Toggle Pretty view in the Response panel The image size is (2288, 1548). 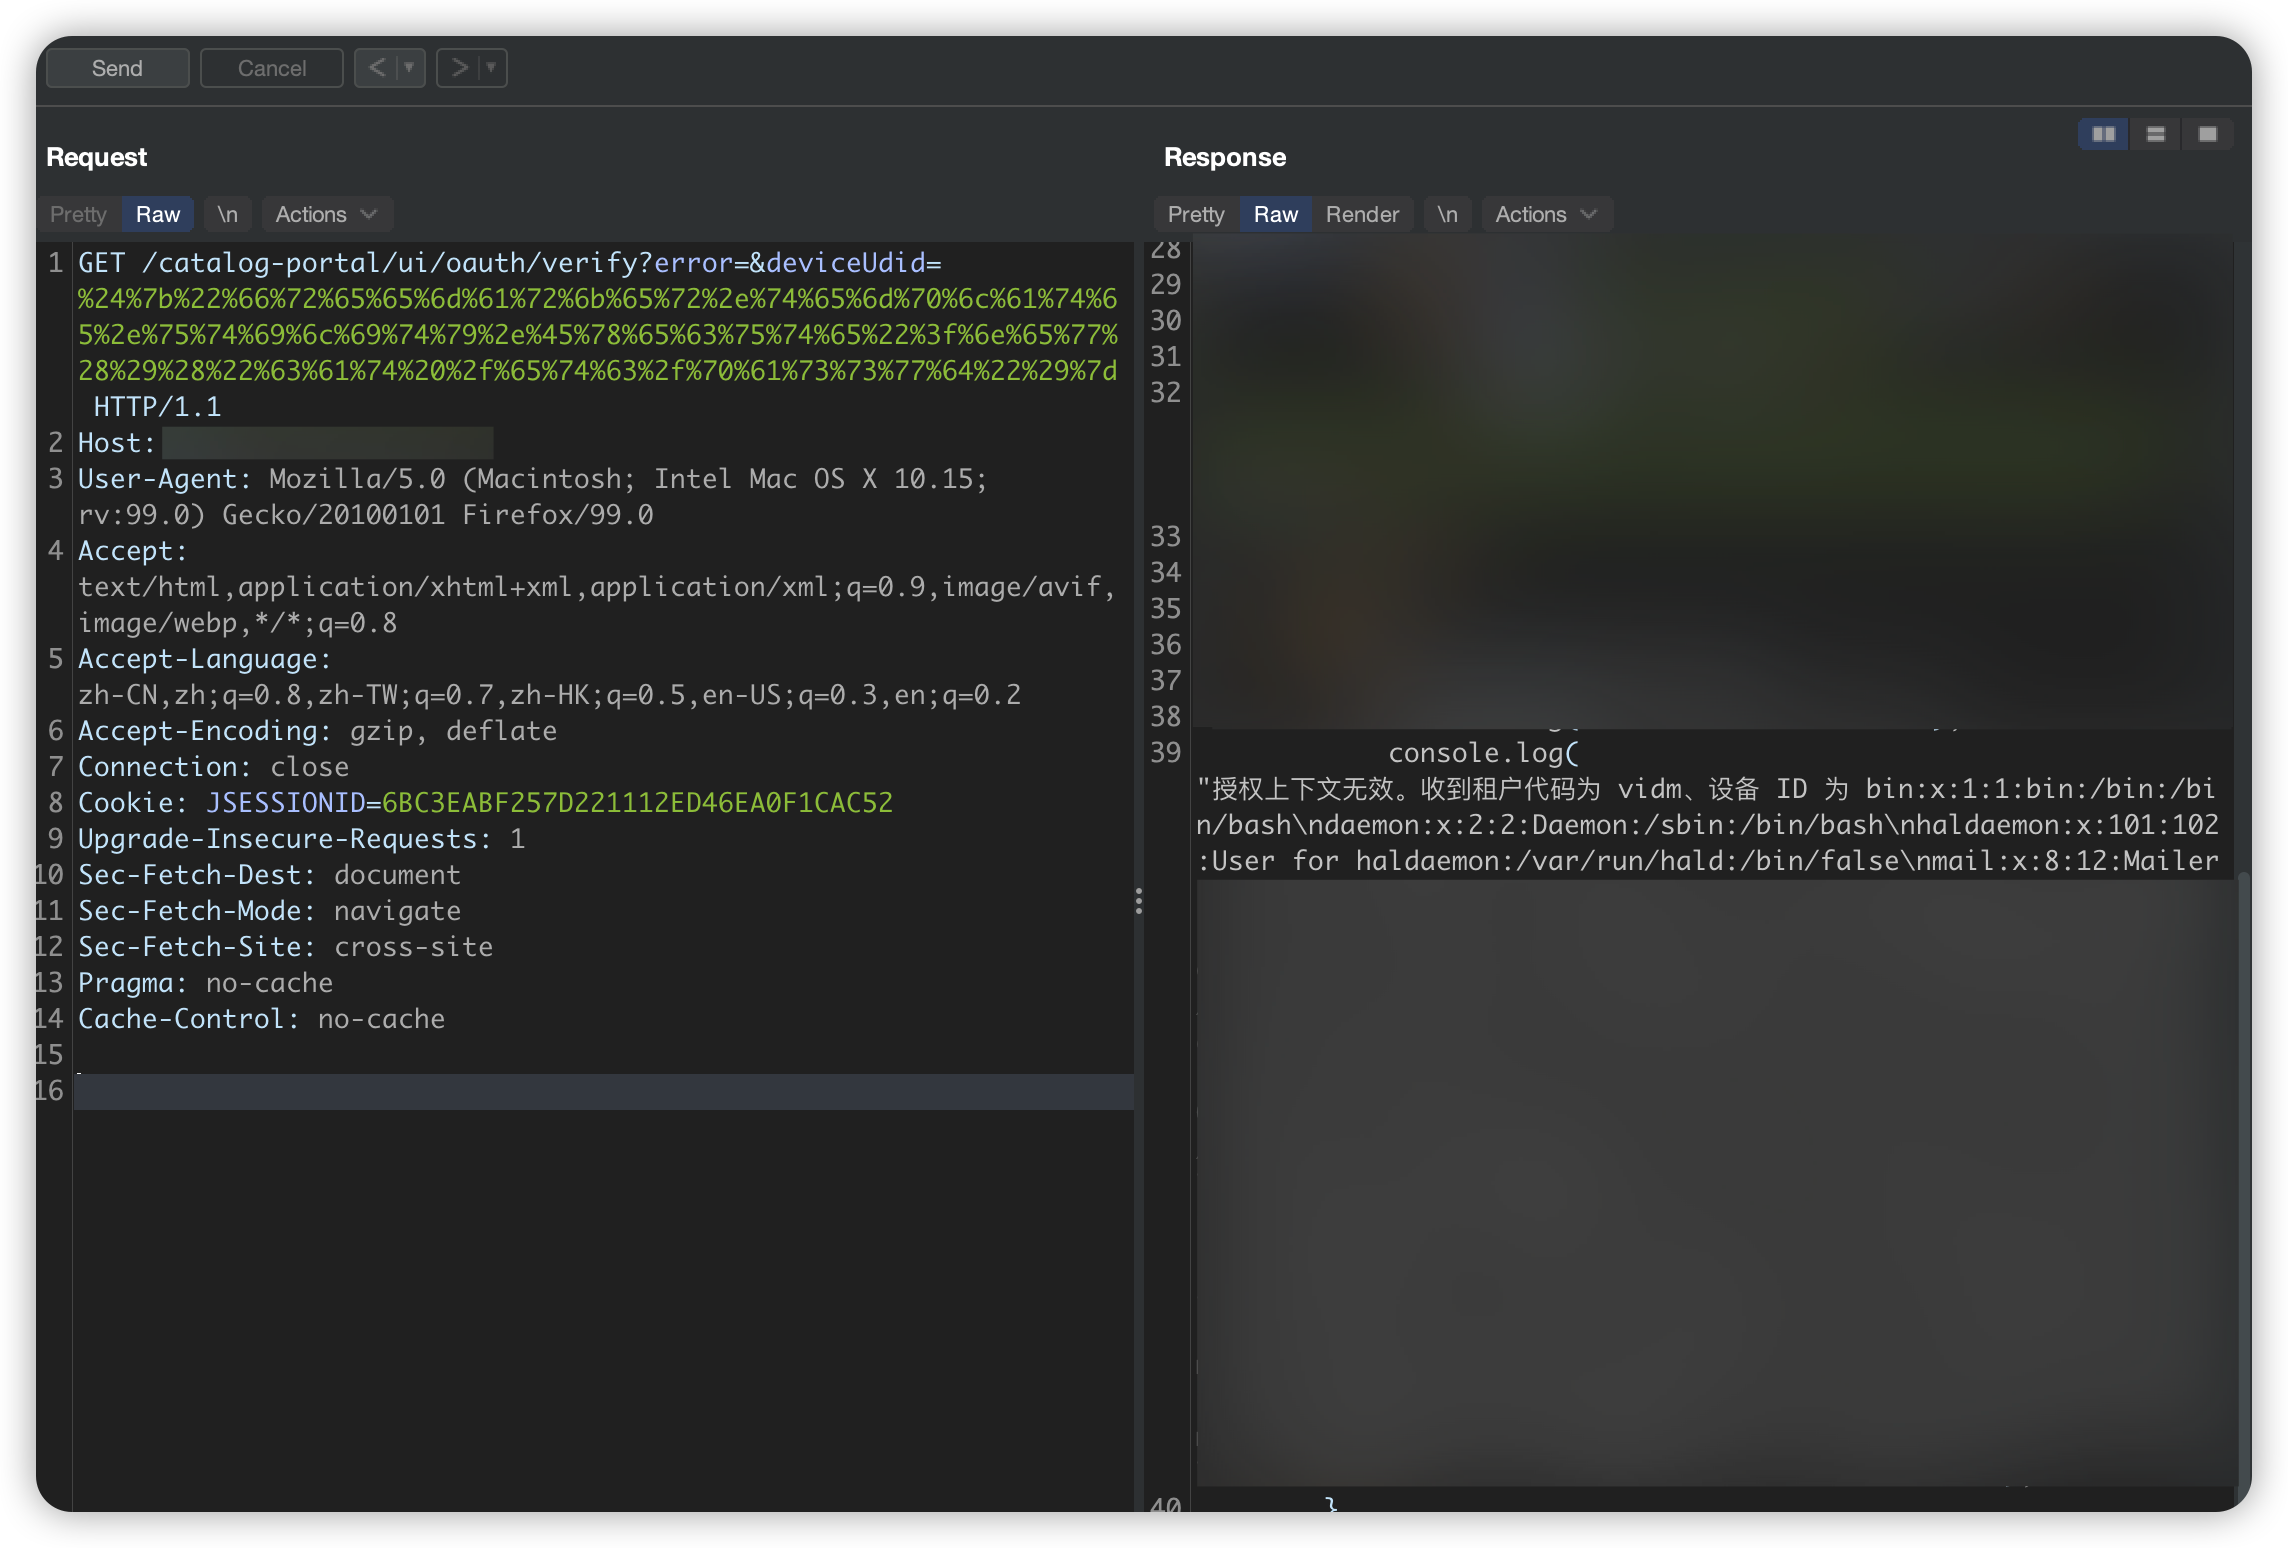(x=1194, y=213)
